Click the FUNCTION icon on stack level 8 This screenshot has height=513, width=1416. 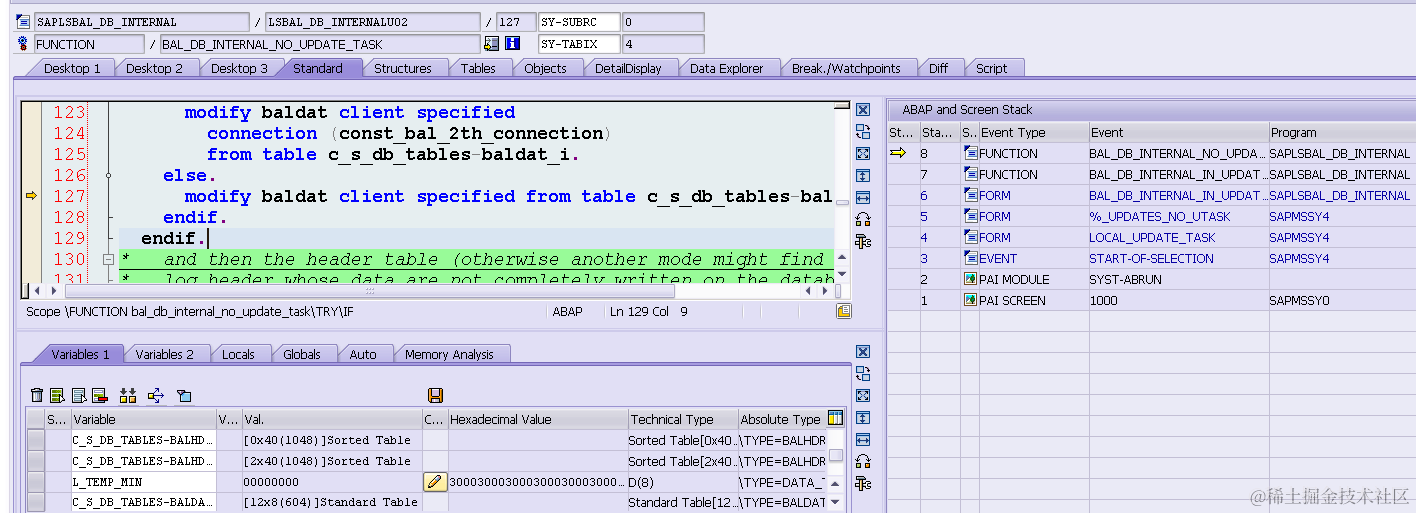[x=970, y=153]
